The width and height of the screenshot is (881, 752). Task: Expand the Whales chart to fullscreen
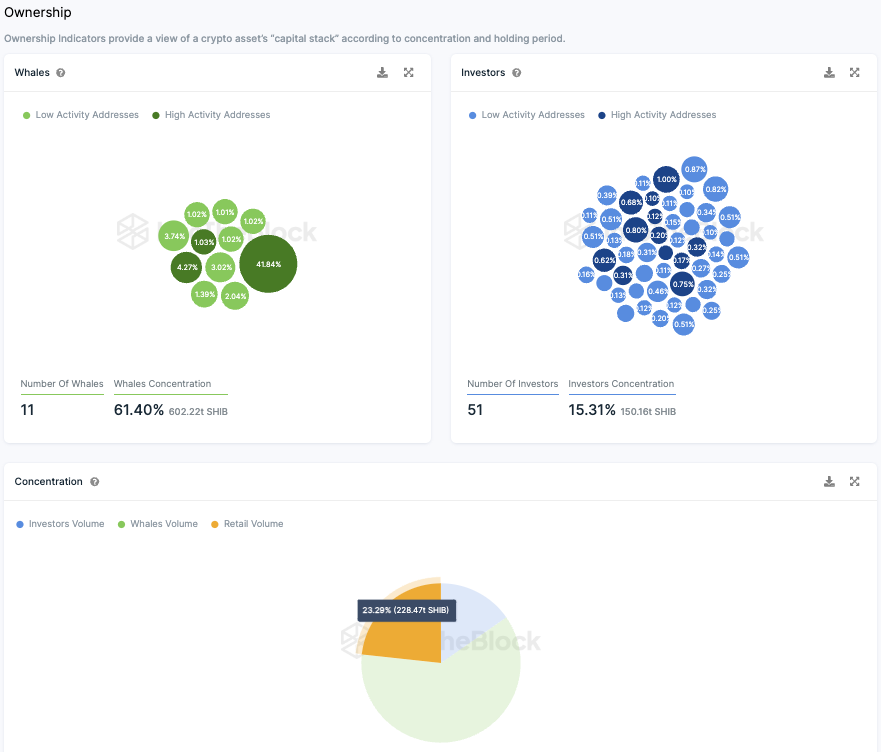coord(408,73)
